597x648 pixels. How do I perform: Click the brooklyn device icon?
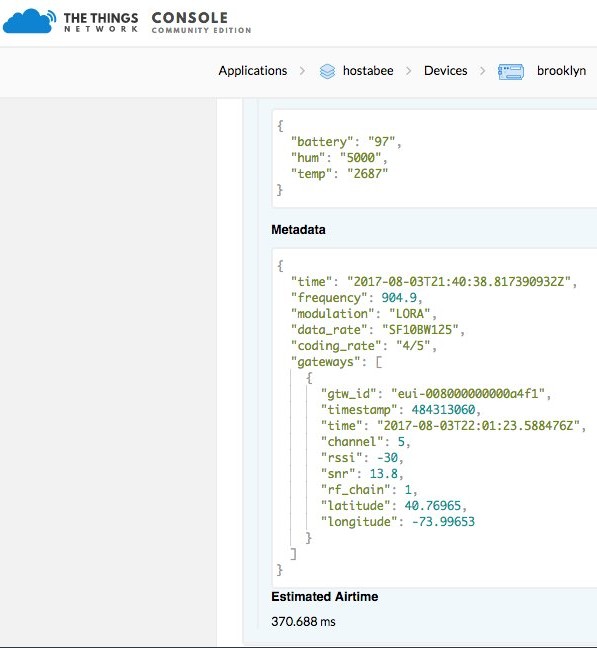(511, 71)
